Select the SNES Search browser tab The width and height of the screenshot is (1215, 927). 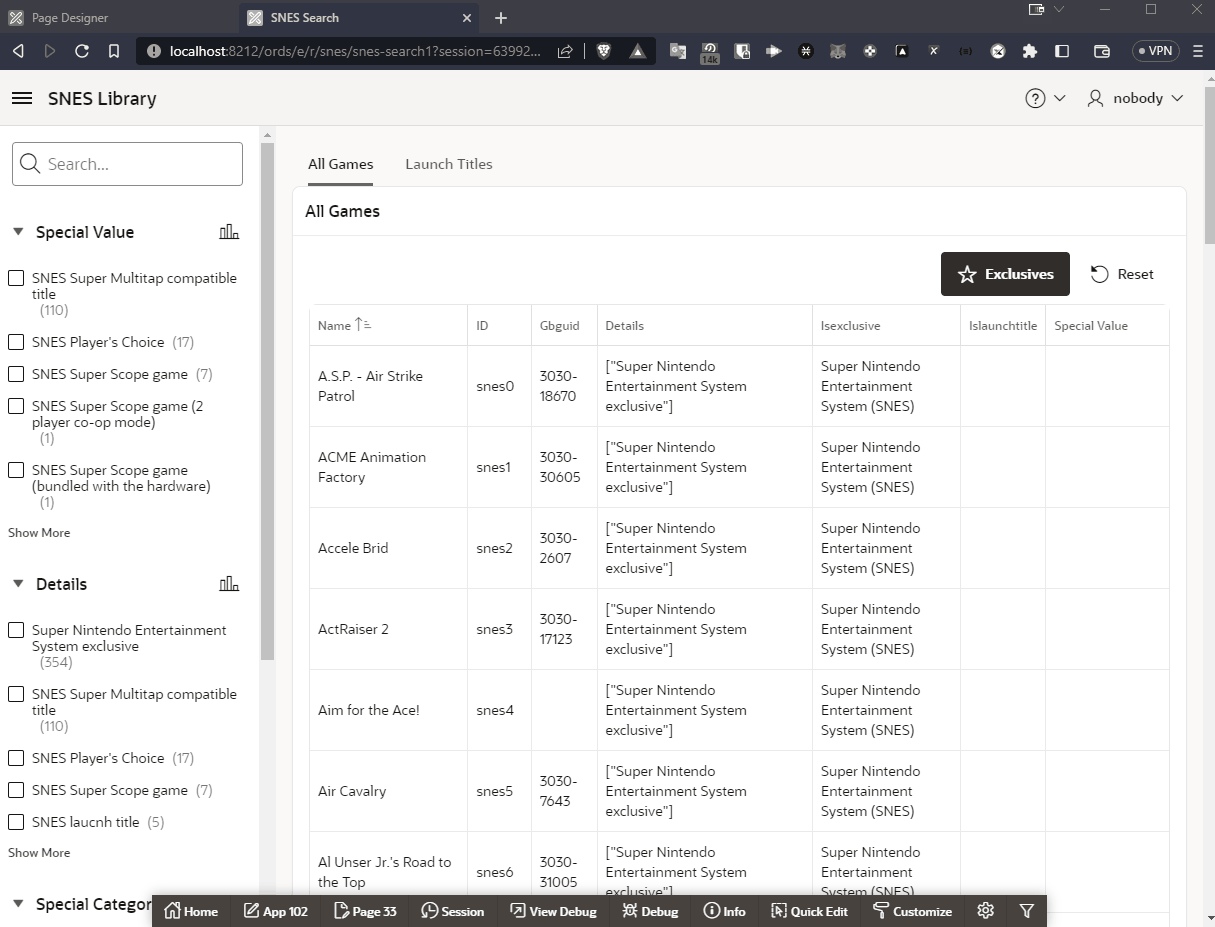coord(360,18)
